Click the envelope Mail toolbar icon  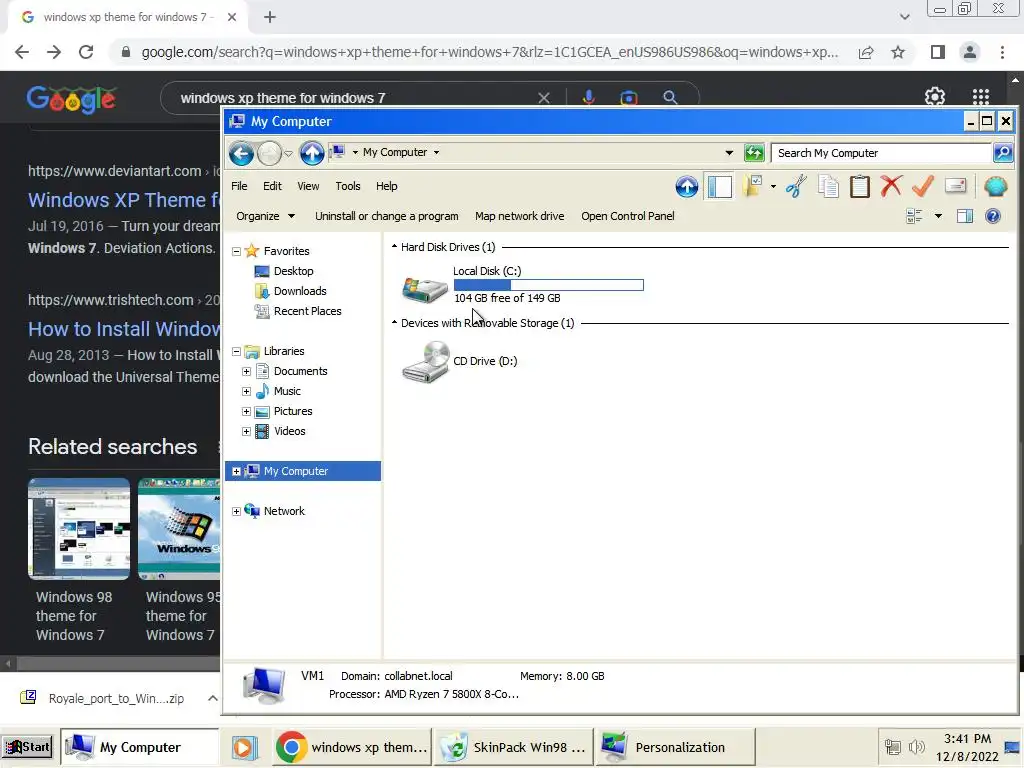[955, 186]
